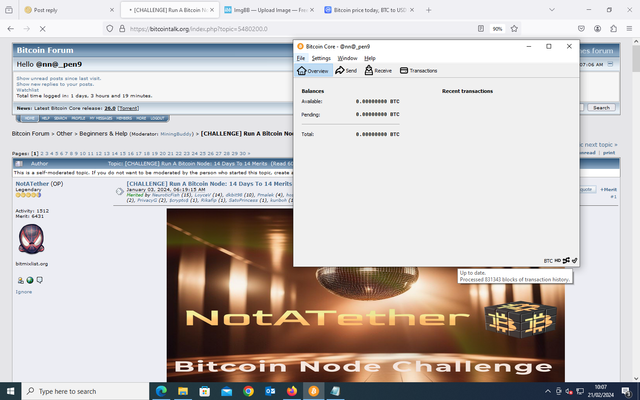640x400 pixels.
Task: Switch to the ImgBB Upload Image tab
Action: (269, 10)
